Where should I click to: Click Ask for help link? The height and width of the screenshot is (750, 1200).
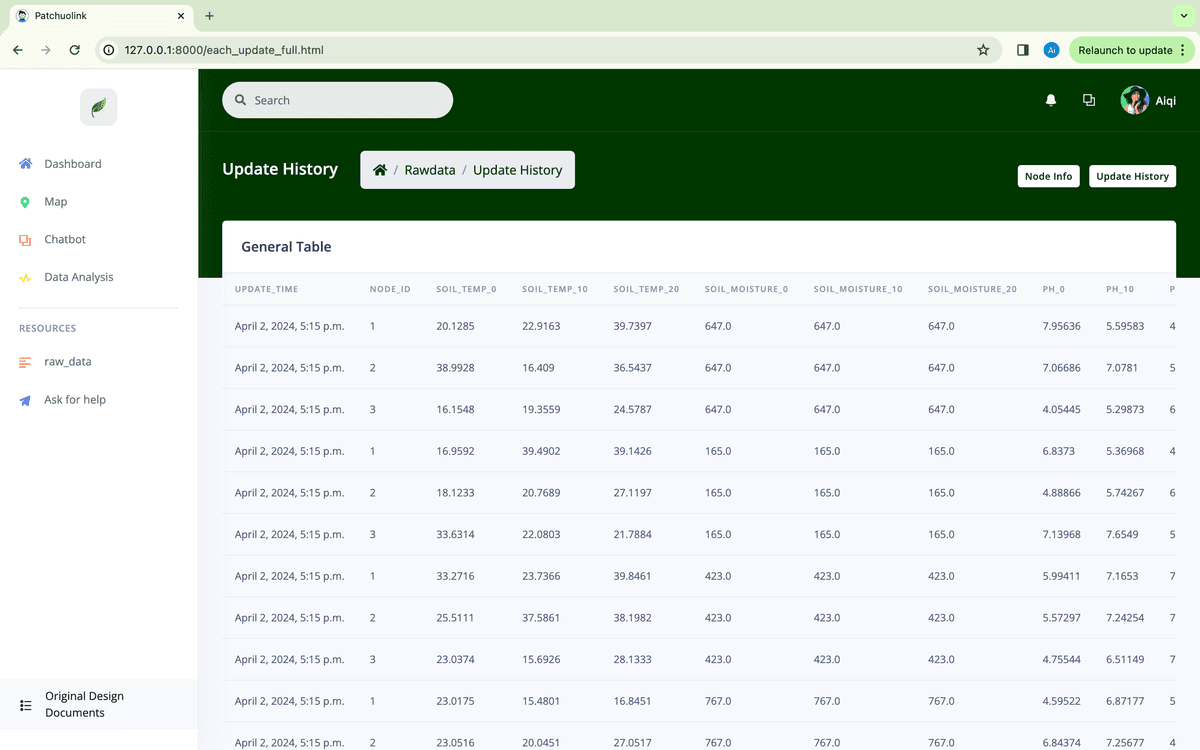pyautogui.click(x=74, y=400)
